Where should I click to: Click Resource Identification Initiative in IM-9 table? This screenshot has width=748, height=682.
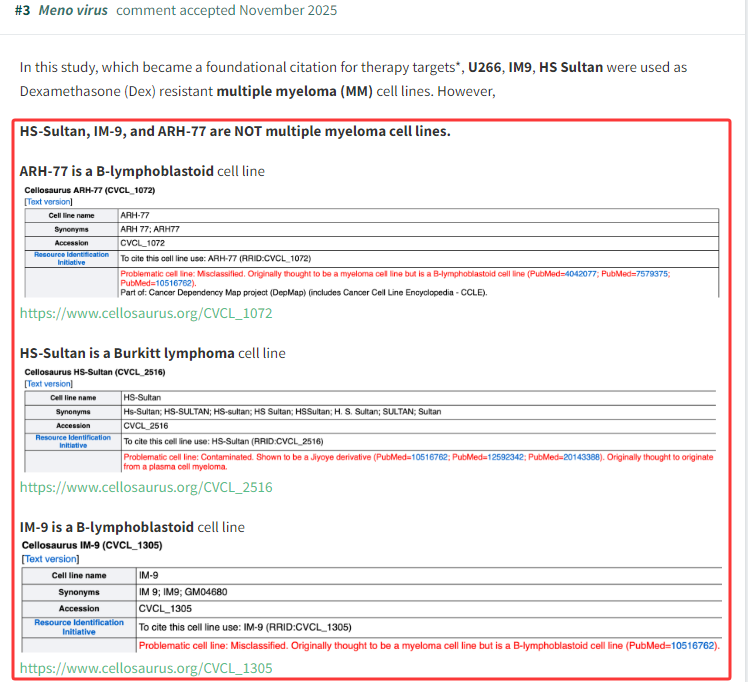pyautogui.click(x=79, y=626)
